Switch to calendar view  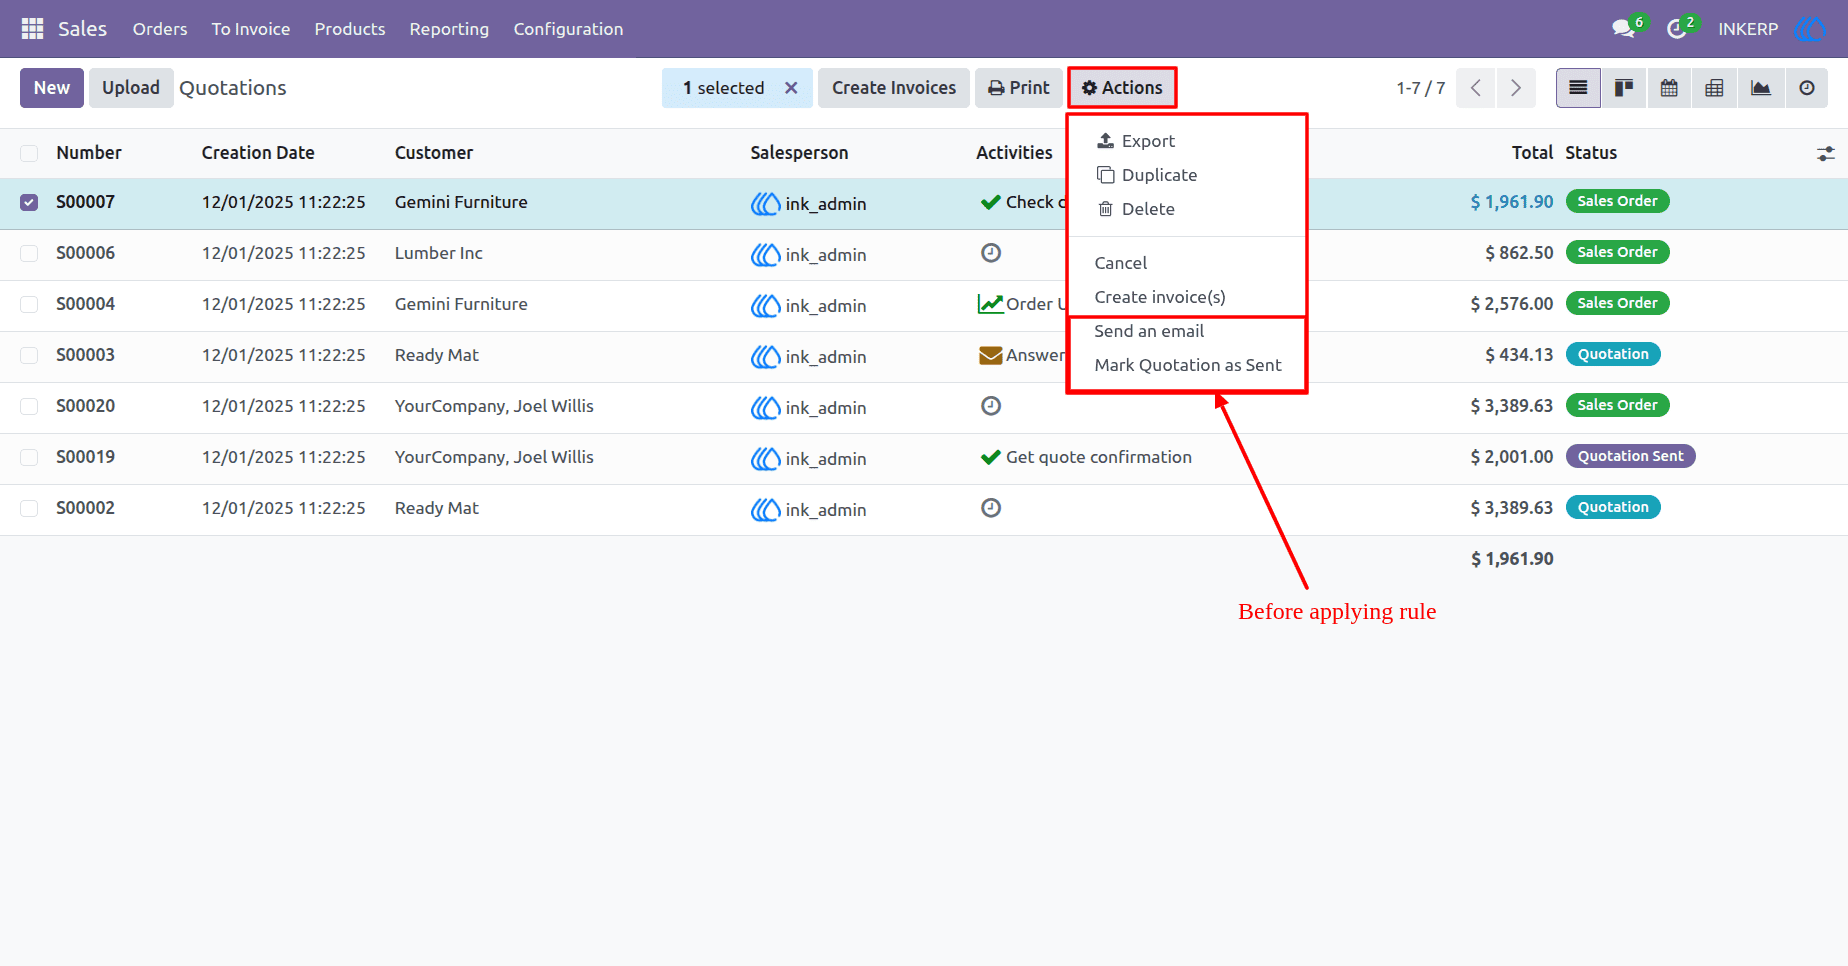click(x=1669, y=88)
